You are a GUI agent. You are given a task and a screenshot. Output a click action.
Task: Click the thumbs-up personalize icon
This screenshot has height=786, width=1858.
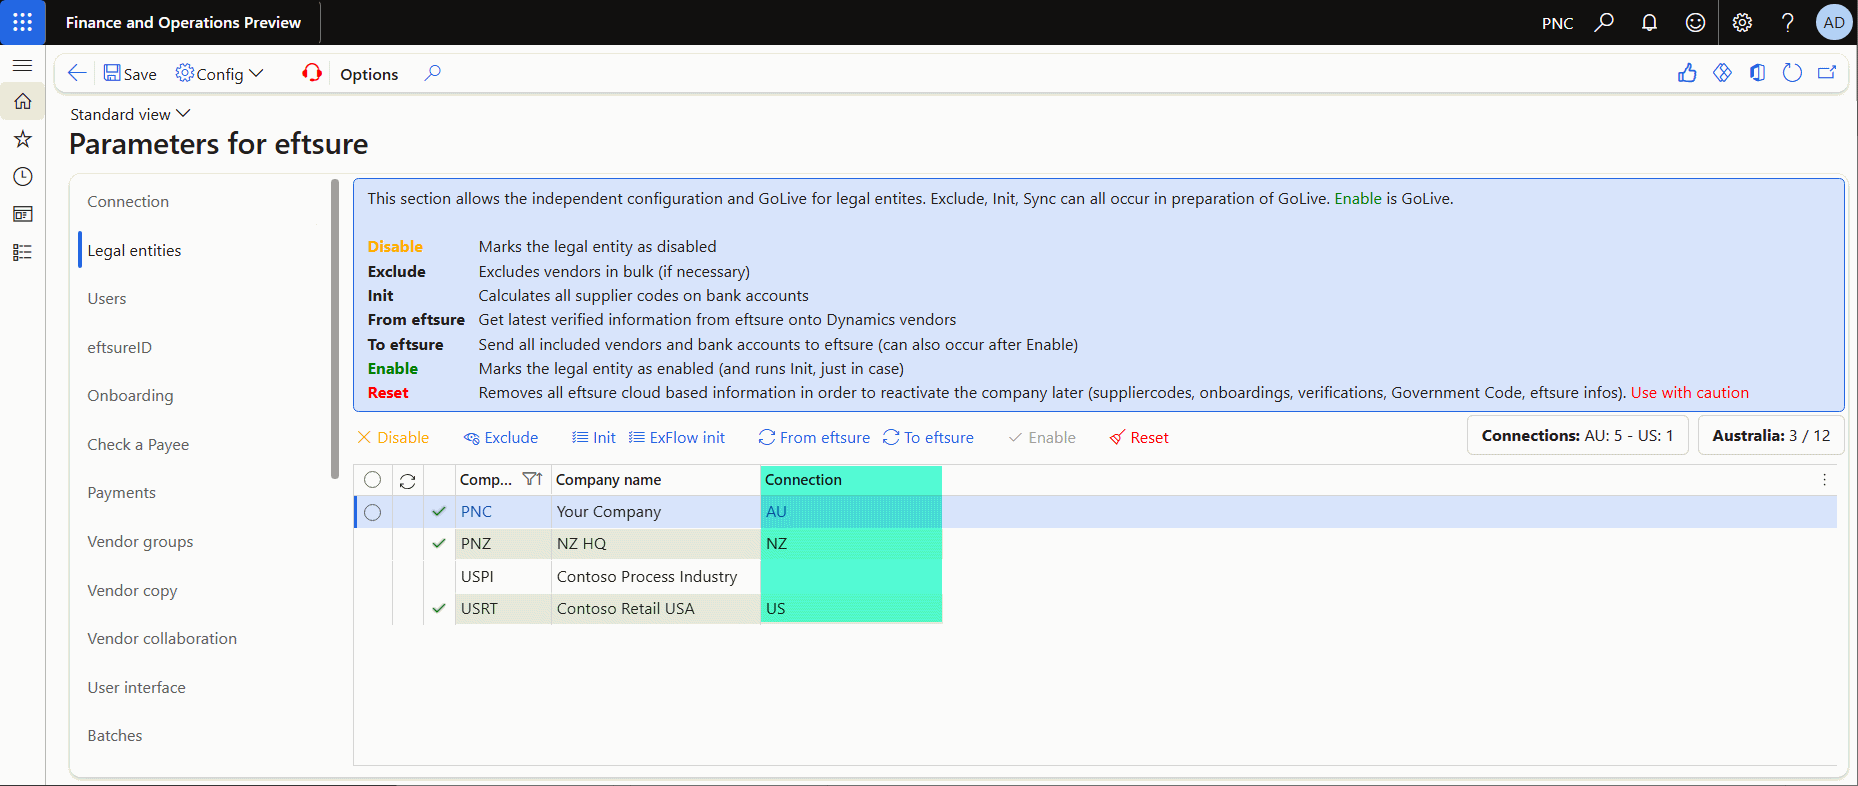click(x=1687, y=73)
